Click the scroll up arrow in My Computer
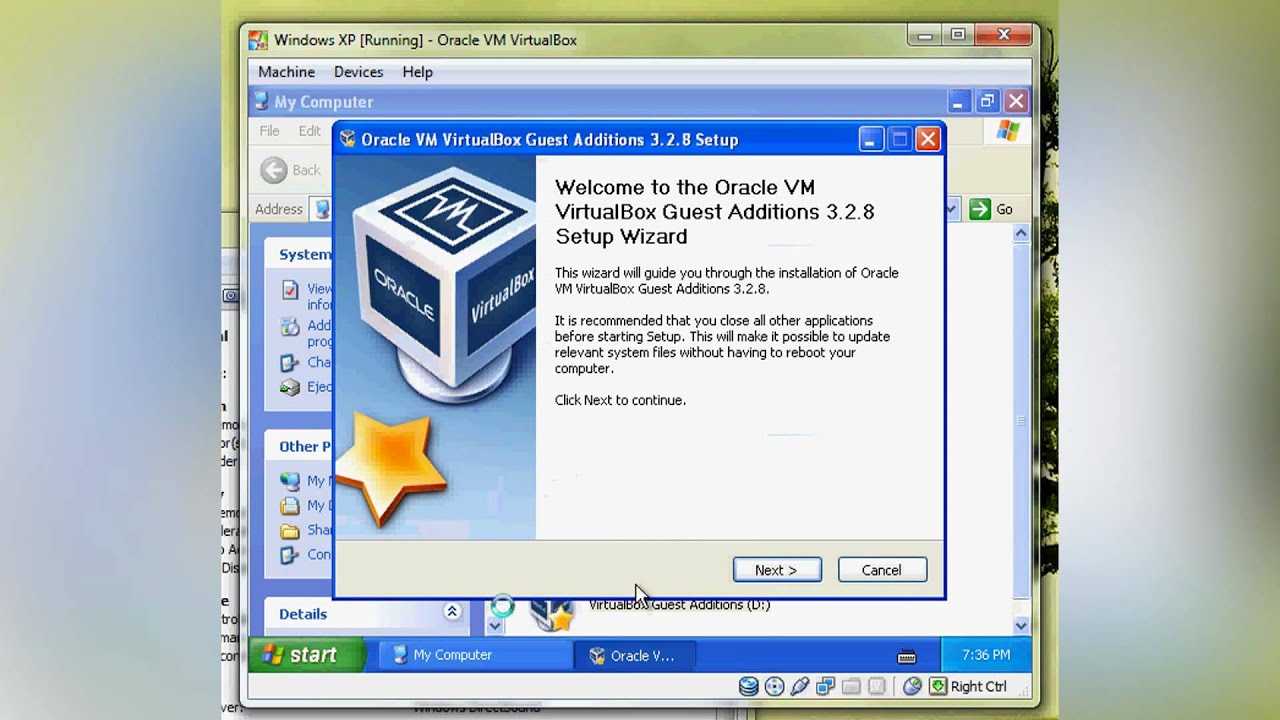 tap(1021, 233)
